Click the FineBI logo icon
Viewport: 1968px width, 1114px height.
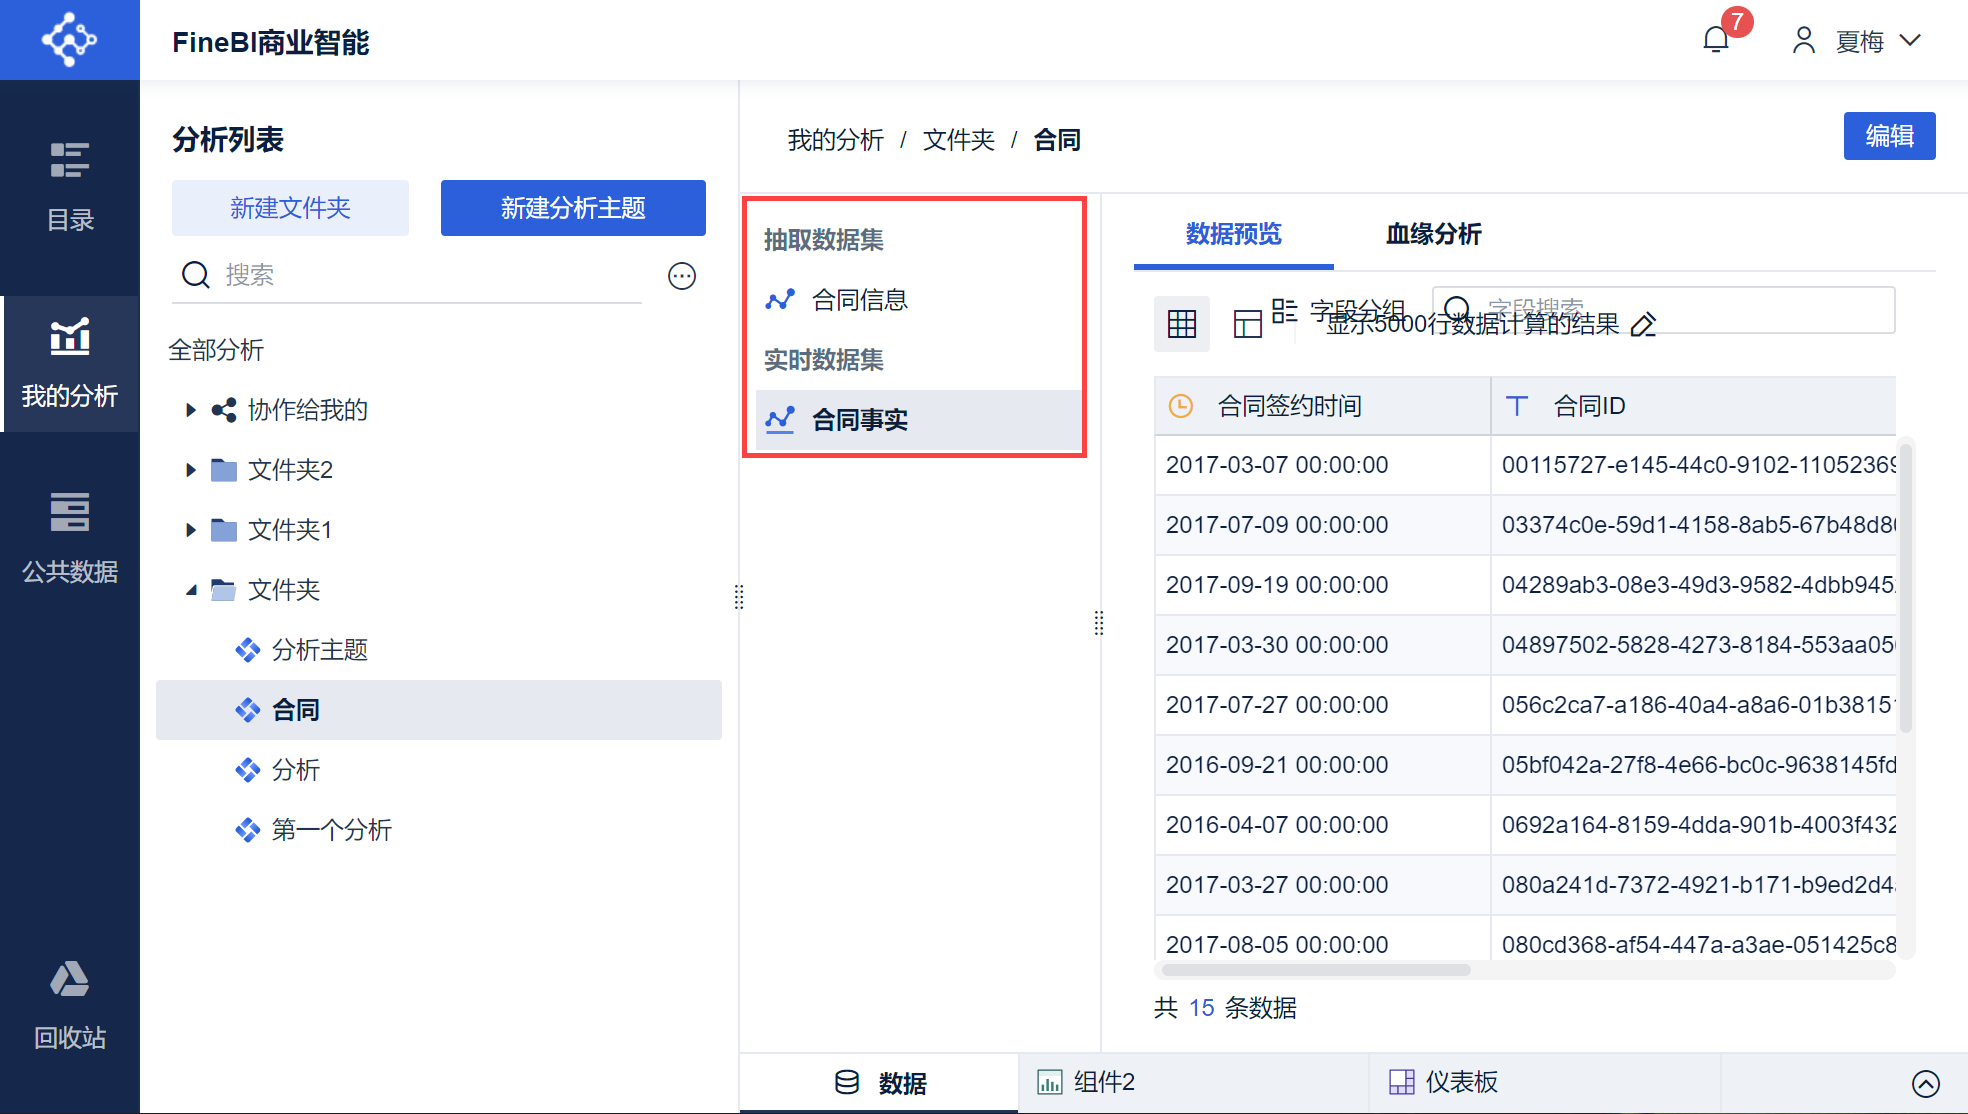point(69,40)
